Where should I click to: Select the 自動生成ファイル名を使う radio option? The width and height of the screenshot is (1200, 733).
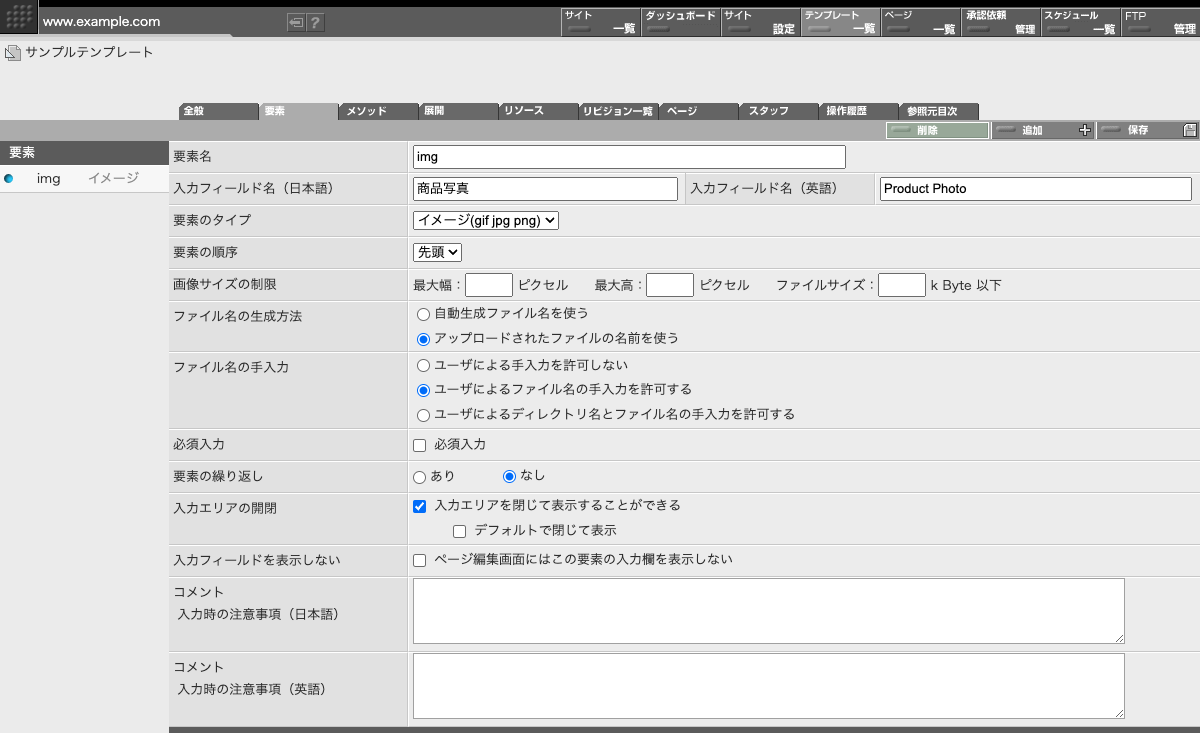pyautogui.click(x=422, y=313)
